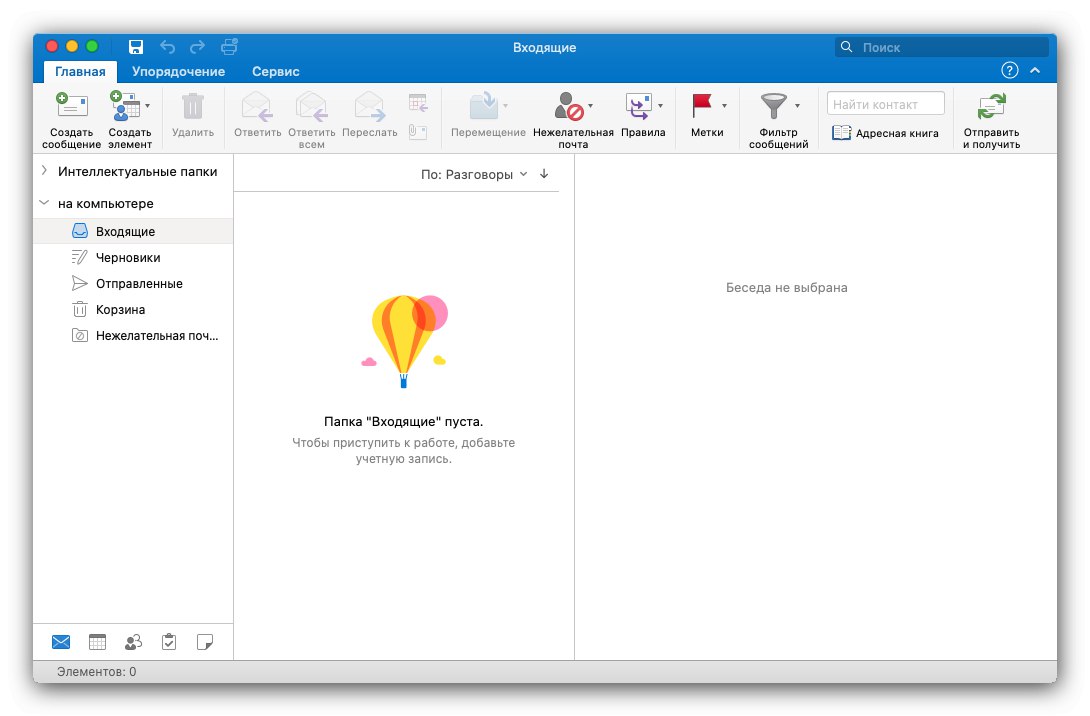This screenshot has width=1090, height=716.
Task: Expand the Интеллектуальные папки group
Action: (x=44, y=171)
